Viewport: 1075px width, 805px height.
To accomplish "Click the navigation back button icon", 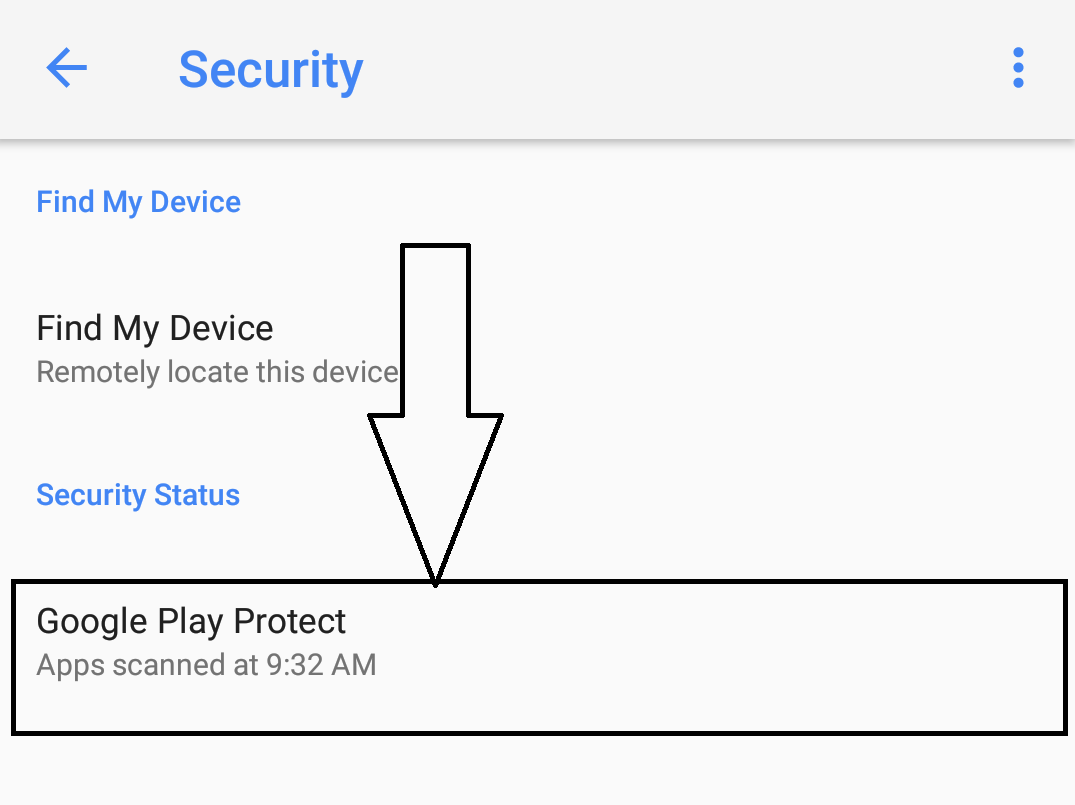I will click(x=65, y=68).
